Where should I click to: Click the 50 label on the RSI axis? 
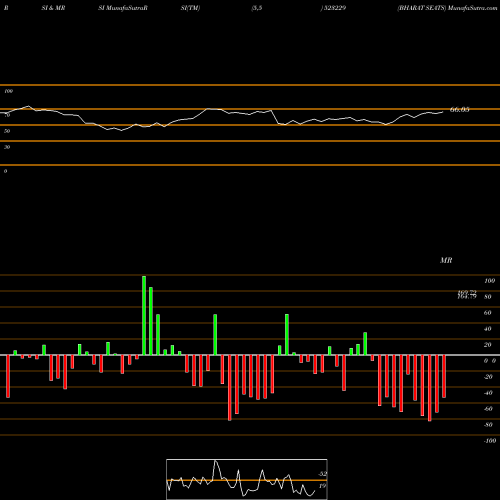point(7,131)
